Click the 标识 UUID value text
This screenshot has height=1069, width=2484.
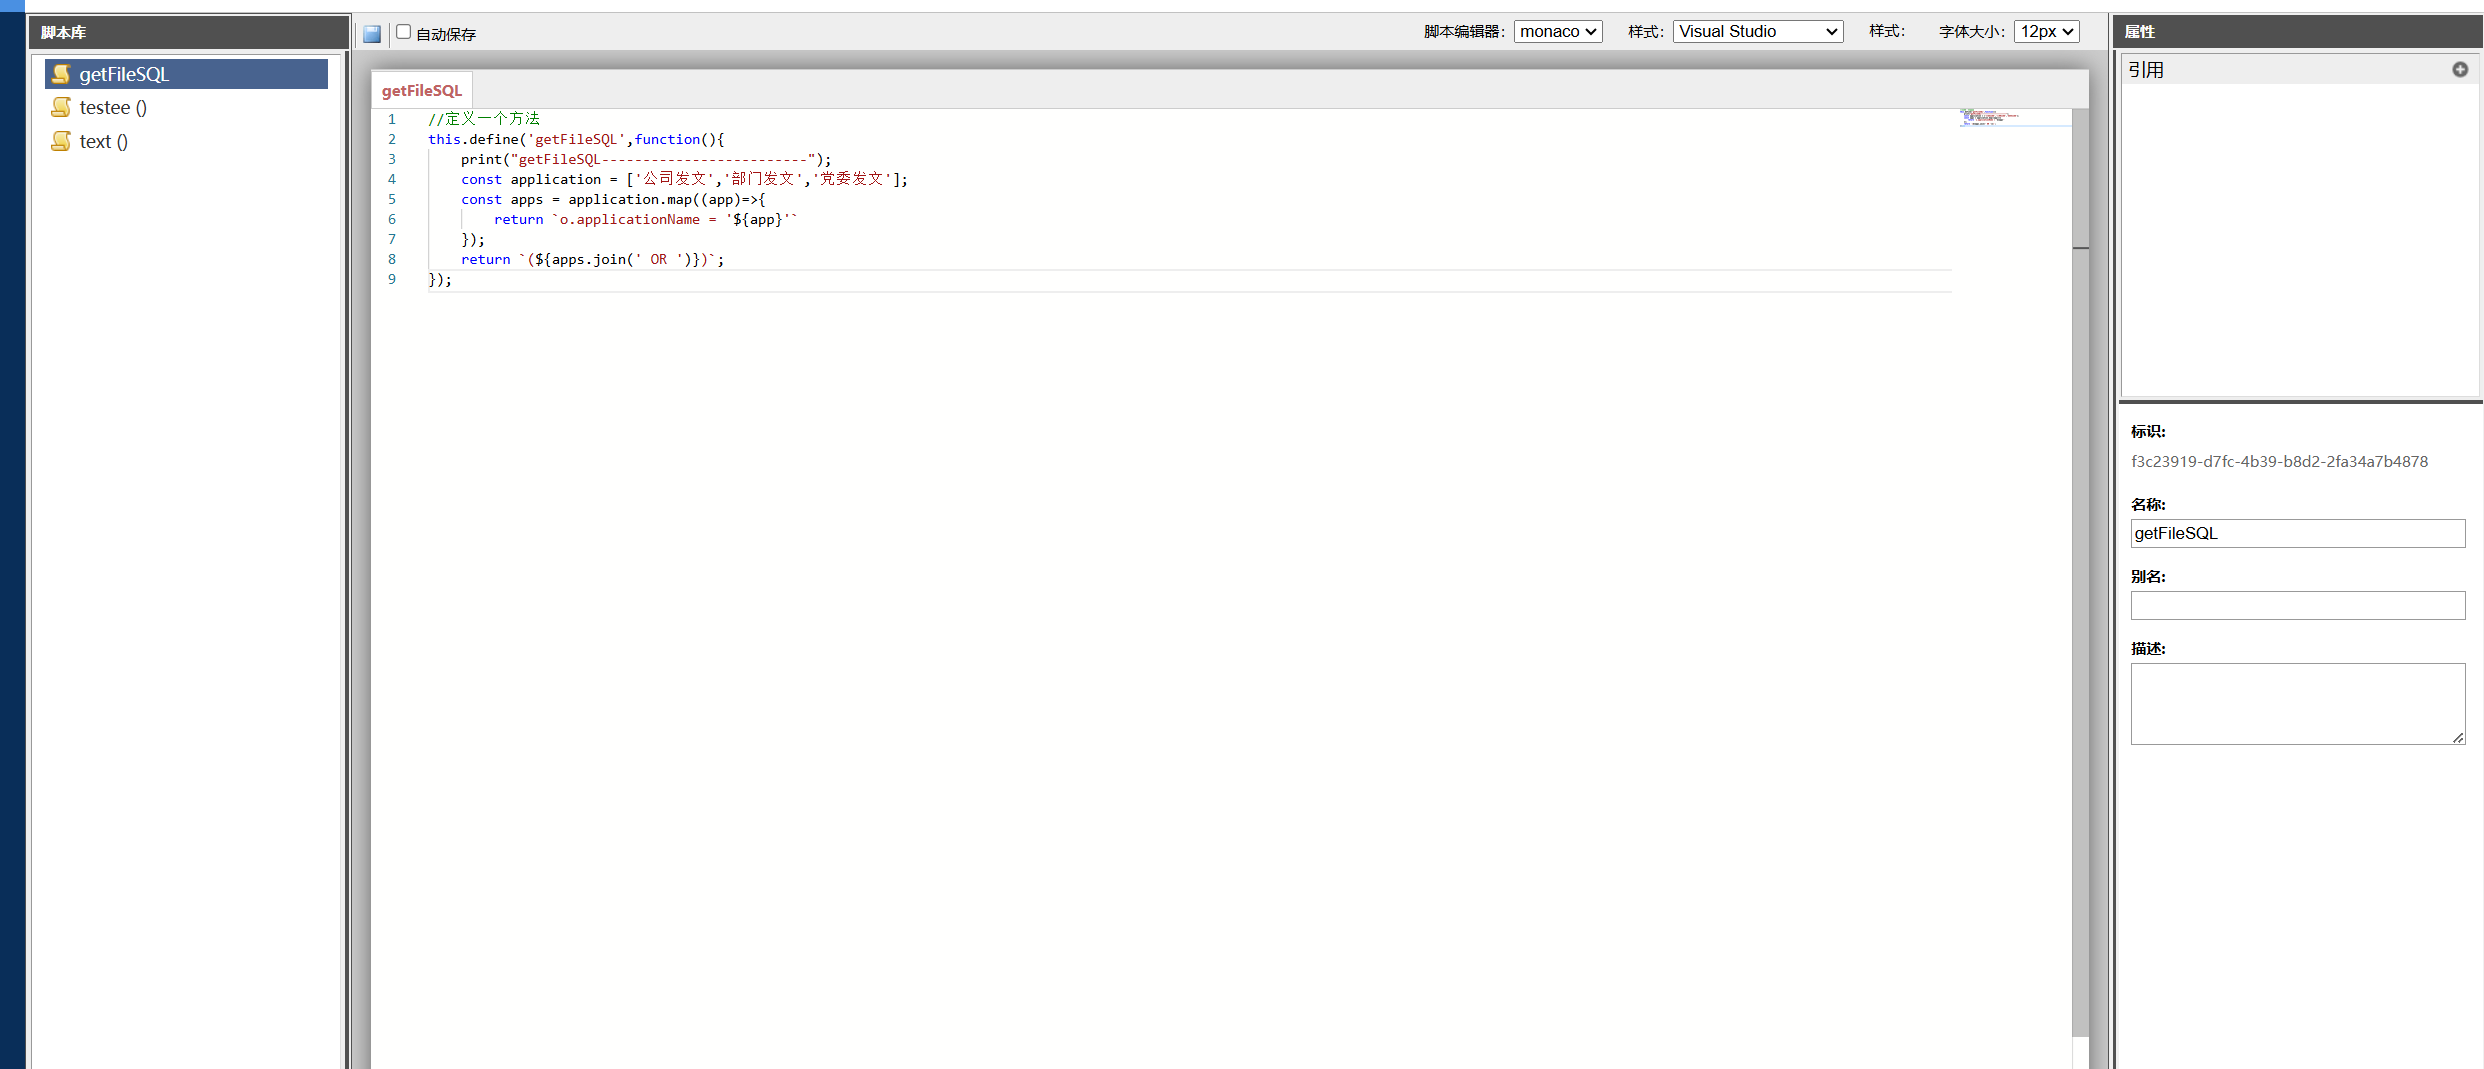point(2279,462)
